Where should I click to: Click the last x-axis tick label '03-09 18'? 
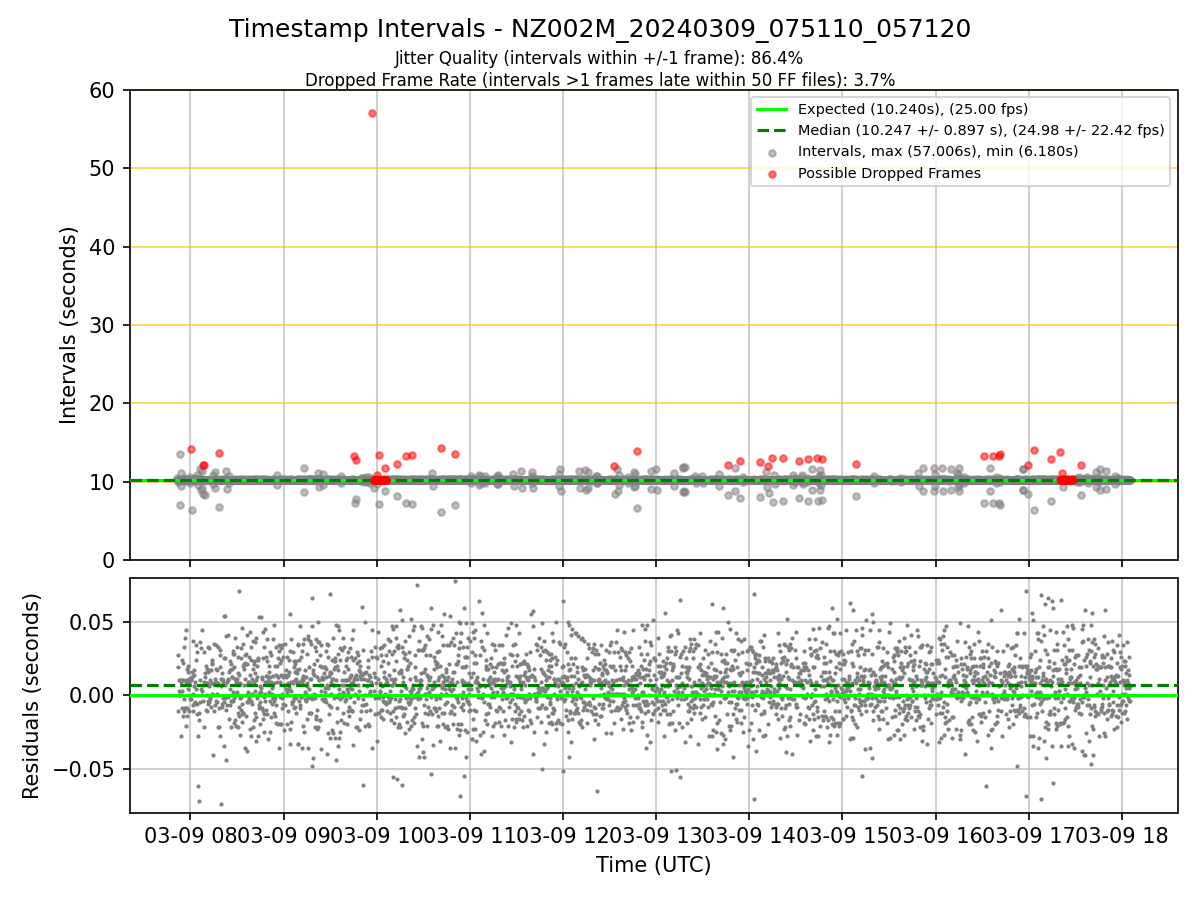tap(1121, 835)
